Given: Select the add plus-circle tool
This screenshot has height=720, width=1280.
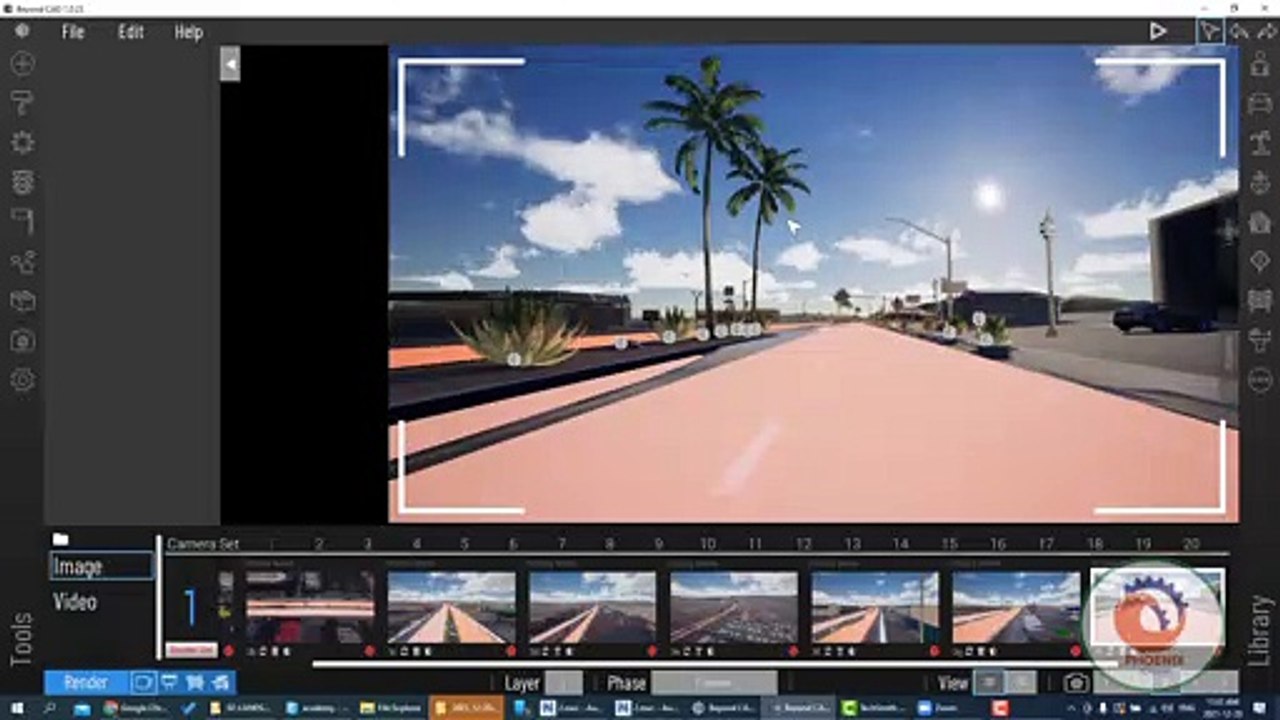Looking at the screenshot, I should click(x=22, y=64).
